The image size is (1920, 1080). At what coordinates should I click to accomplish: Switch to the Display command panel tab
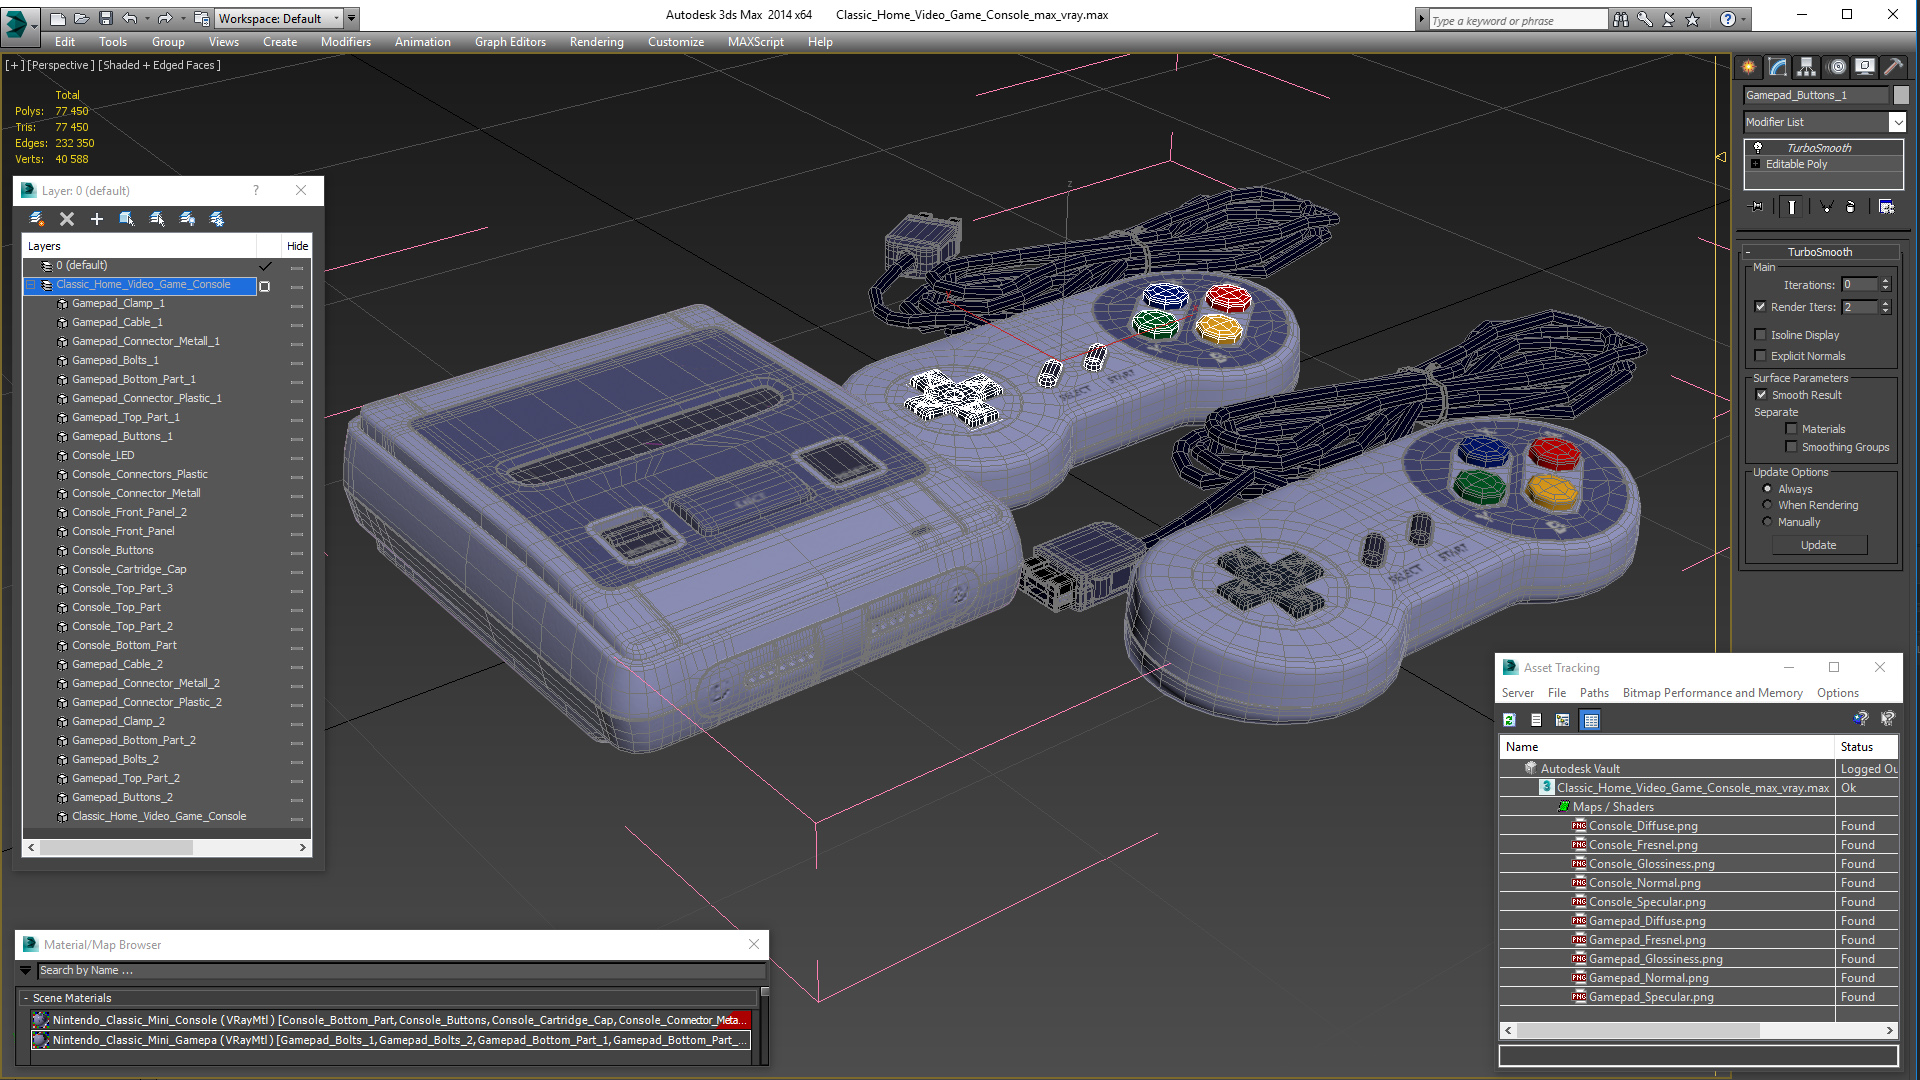pos(1865,67)
